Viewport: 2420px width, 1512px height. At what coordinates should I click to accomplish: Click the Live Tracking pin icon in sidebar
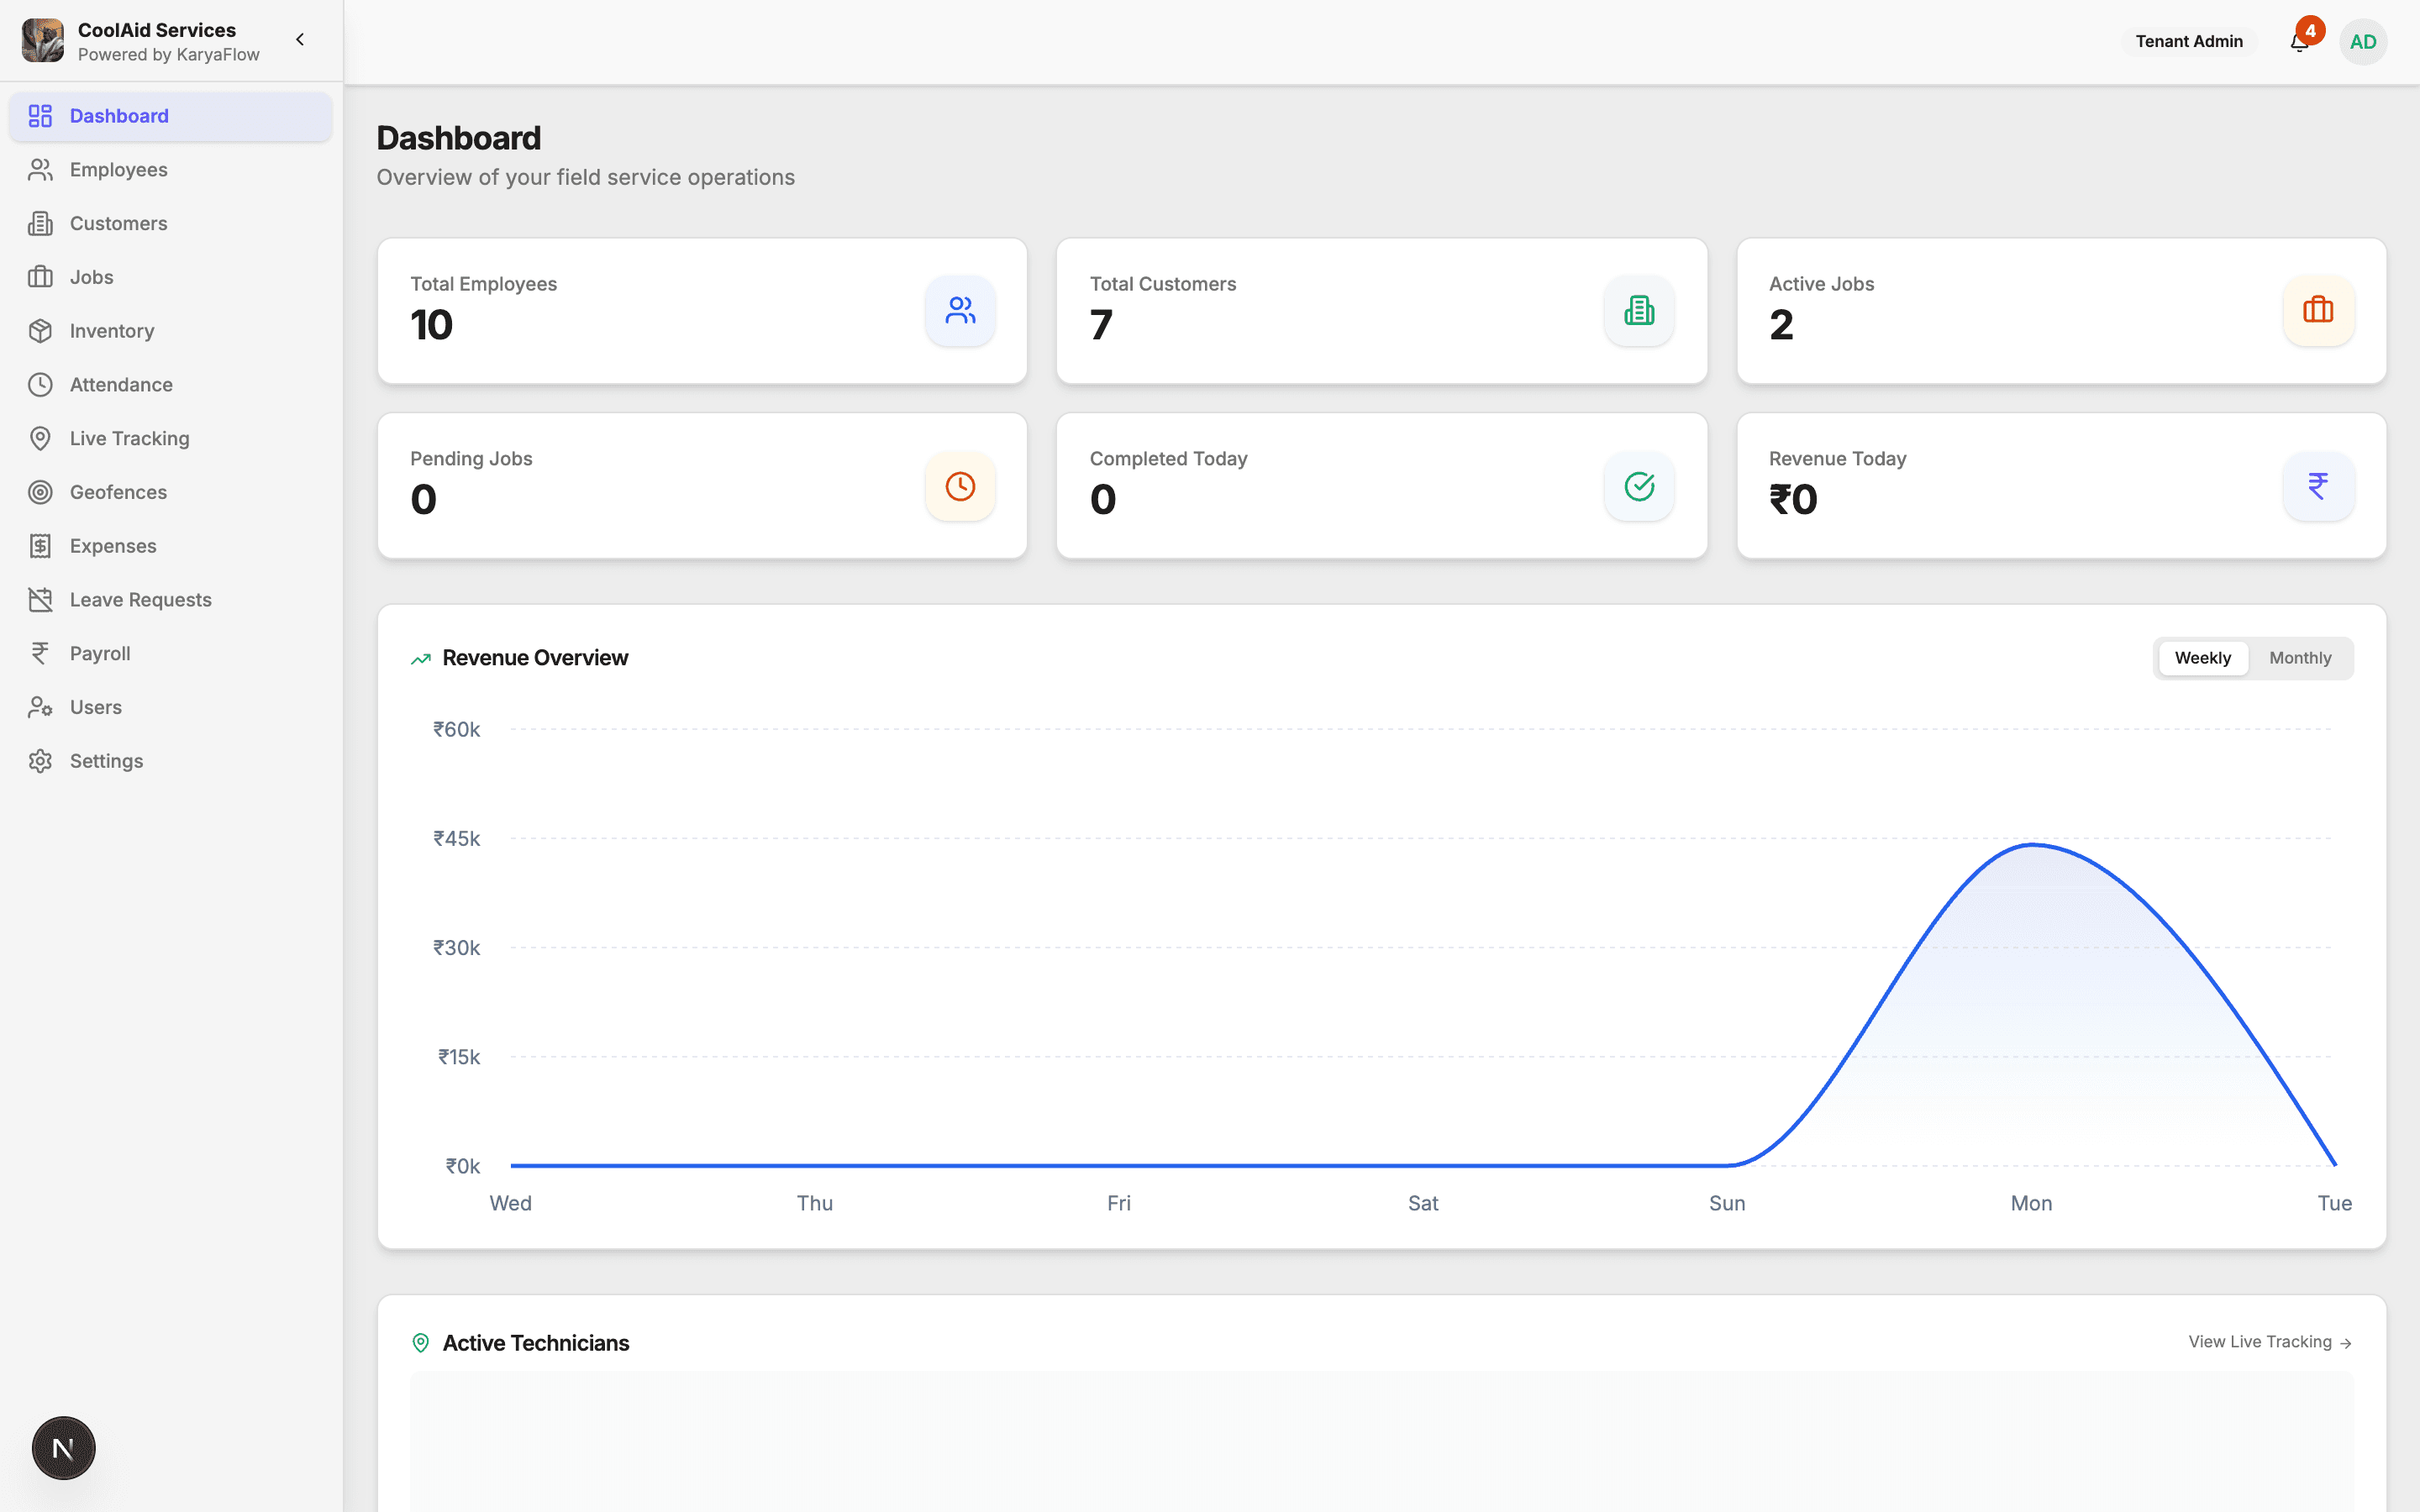[40, 438]
